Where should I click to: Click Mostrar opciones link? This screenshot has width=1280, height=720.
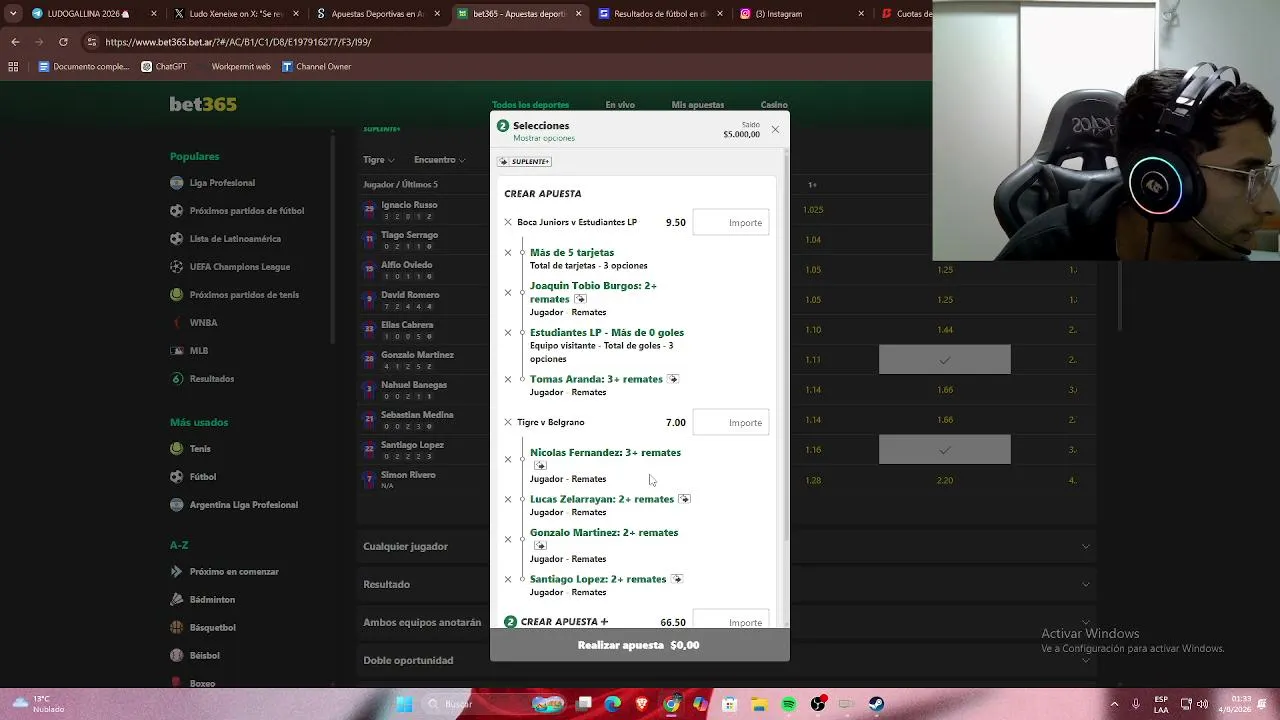[x=544, y=138]
